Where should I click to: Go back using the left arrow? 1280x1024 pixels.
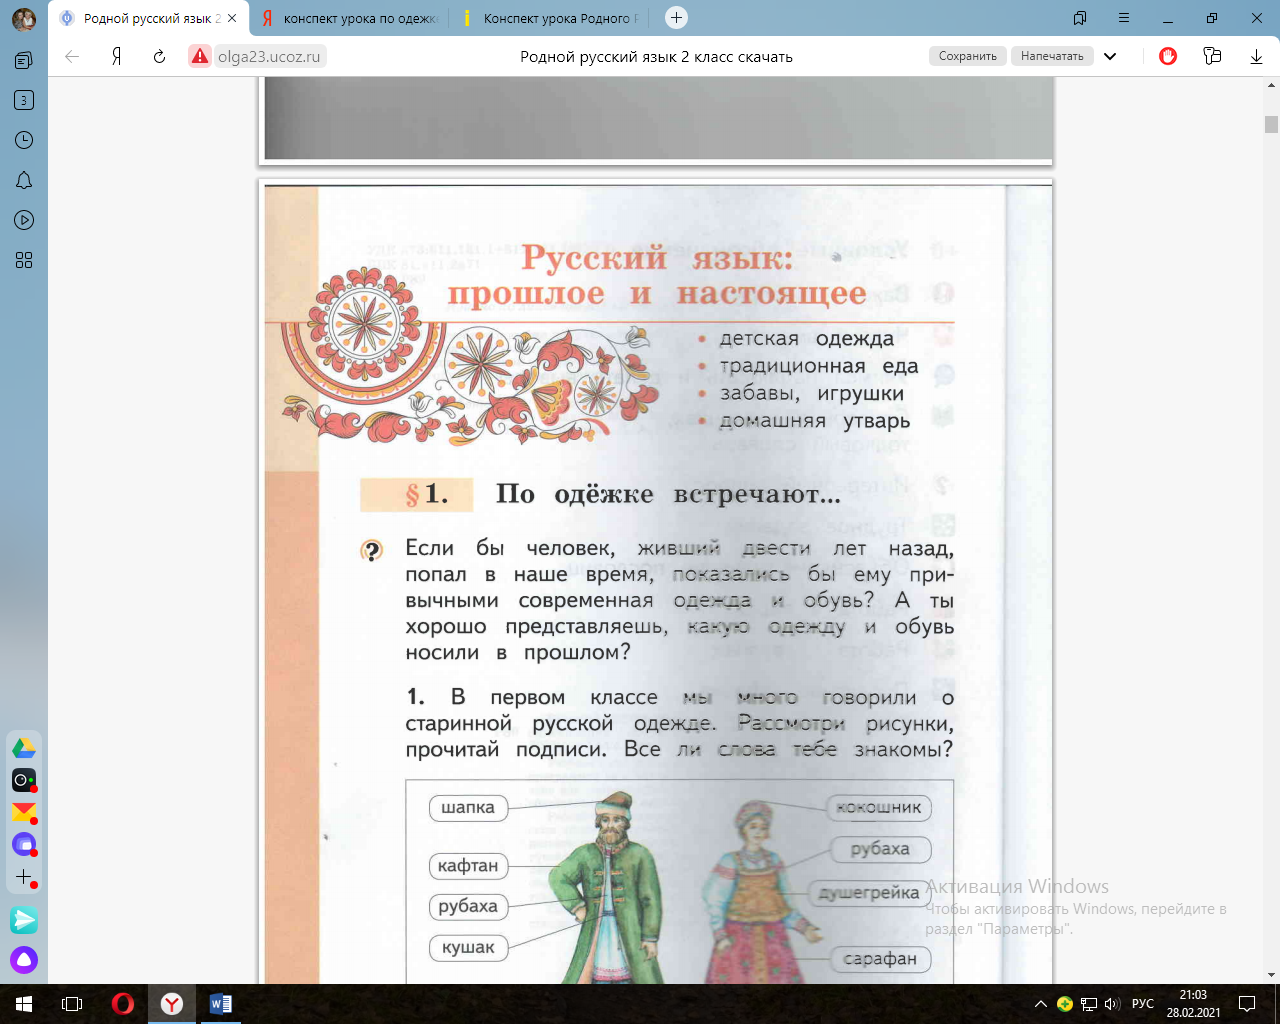coord(72,57)
